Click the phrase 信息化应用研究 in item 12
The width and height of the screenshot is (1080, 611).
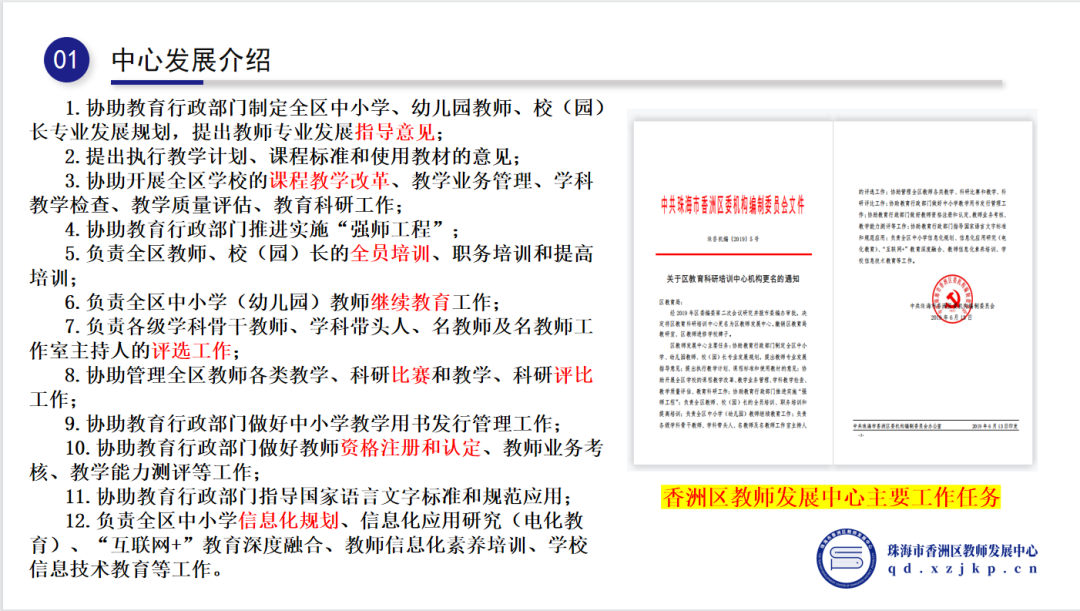(x=431, y=521)
